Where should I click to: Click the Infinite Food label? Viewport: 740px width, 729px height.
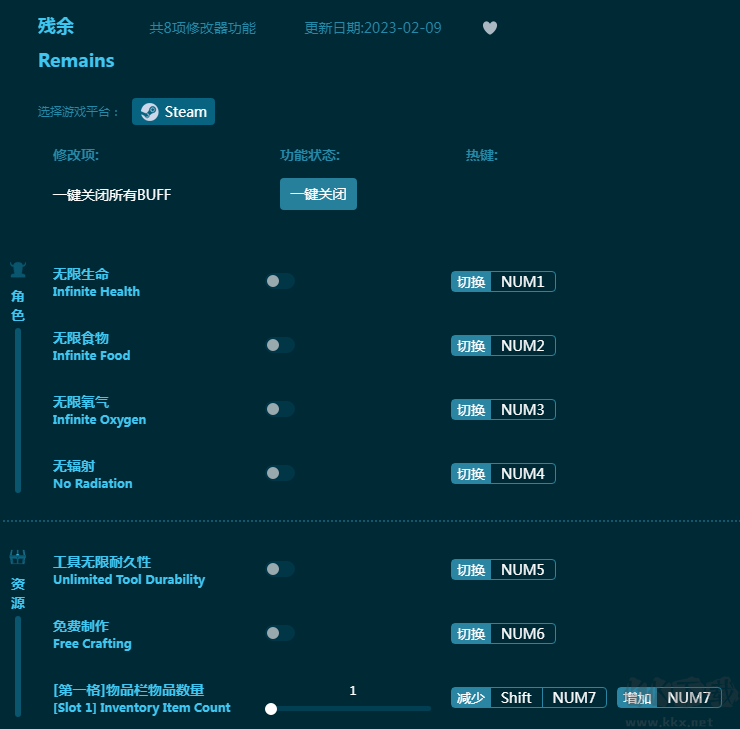coord(91,355)
